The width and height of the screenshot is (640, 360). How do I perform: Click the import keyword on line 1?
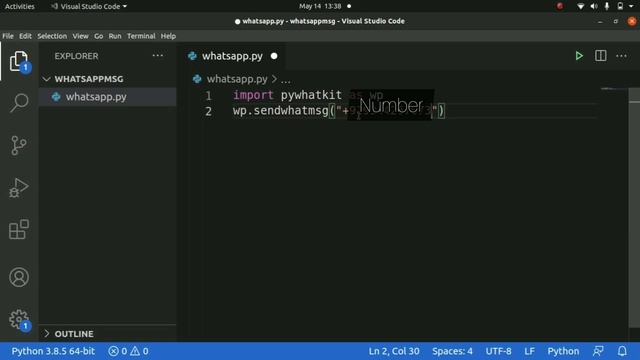click(253, 95)
